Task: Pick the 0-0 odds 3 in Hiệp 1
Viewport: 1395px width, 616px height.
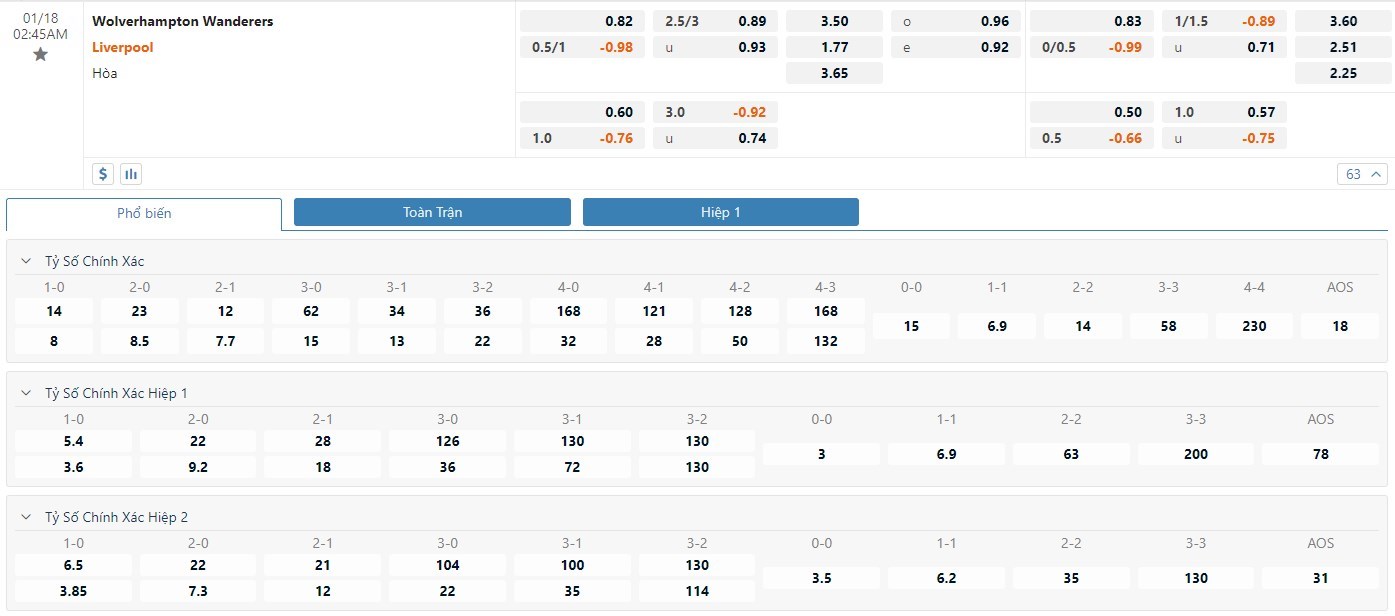Action: [x=821, y=454]
